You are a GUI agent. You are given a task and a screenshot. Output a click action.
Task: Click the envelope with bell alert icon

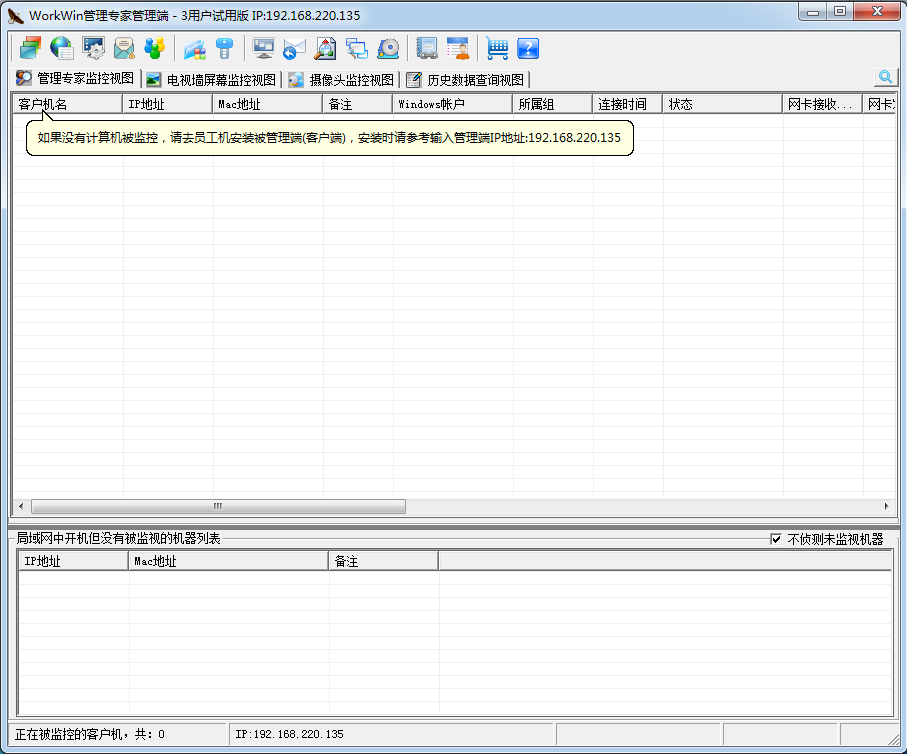click(x=124, y=48)
